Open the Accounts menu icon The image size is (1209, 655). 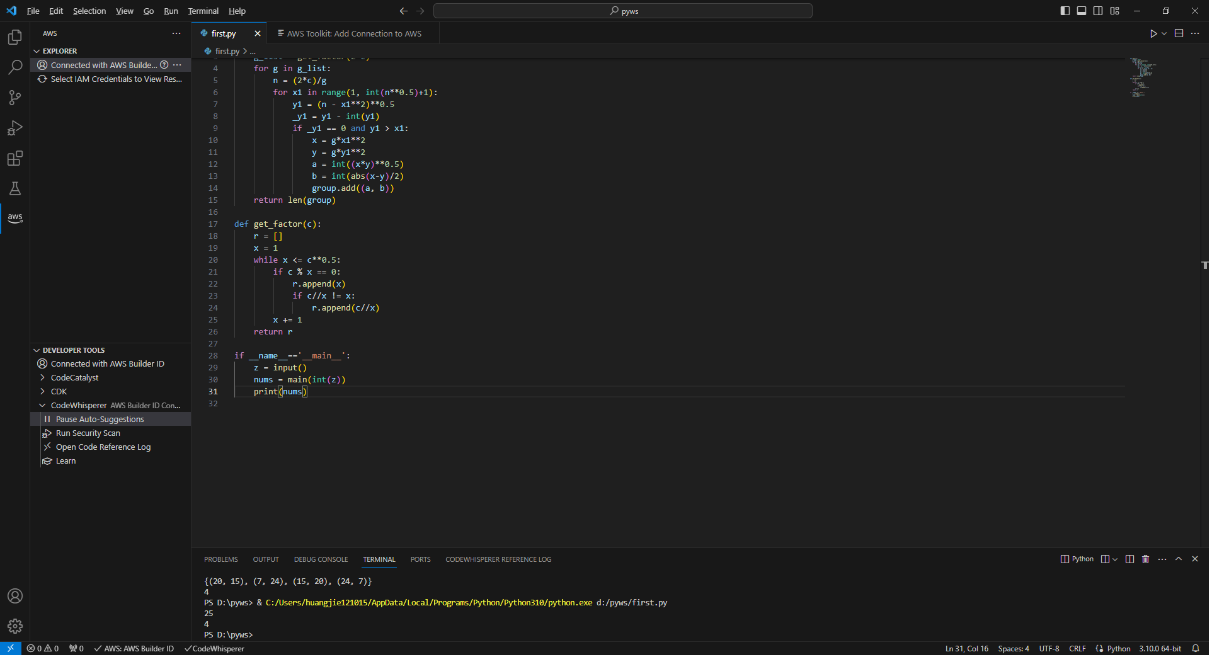point(15,596)
